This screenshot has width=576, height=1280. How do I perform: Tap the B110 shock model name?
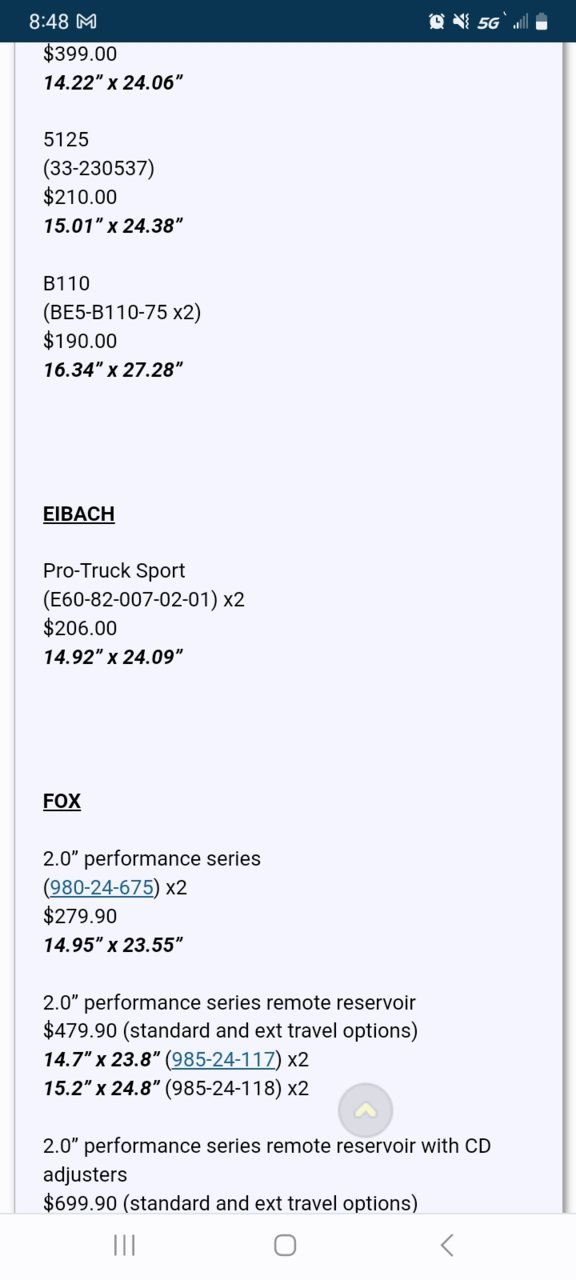pos(66,283)
